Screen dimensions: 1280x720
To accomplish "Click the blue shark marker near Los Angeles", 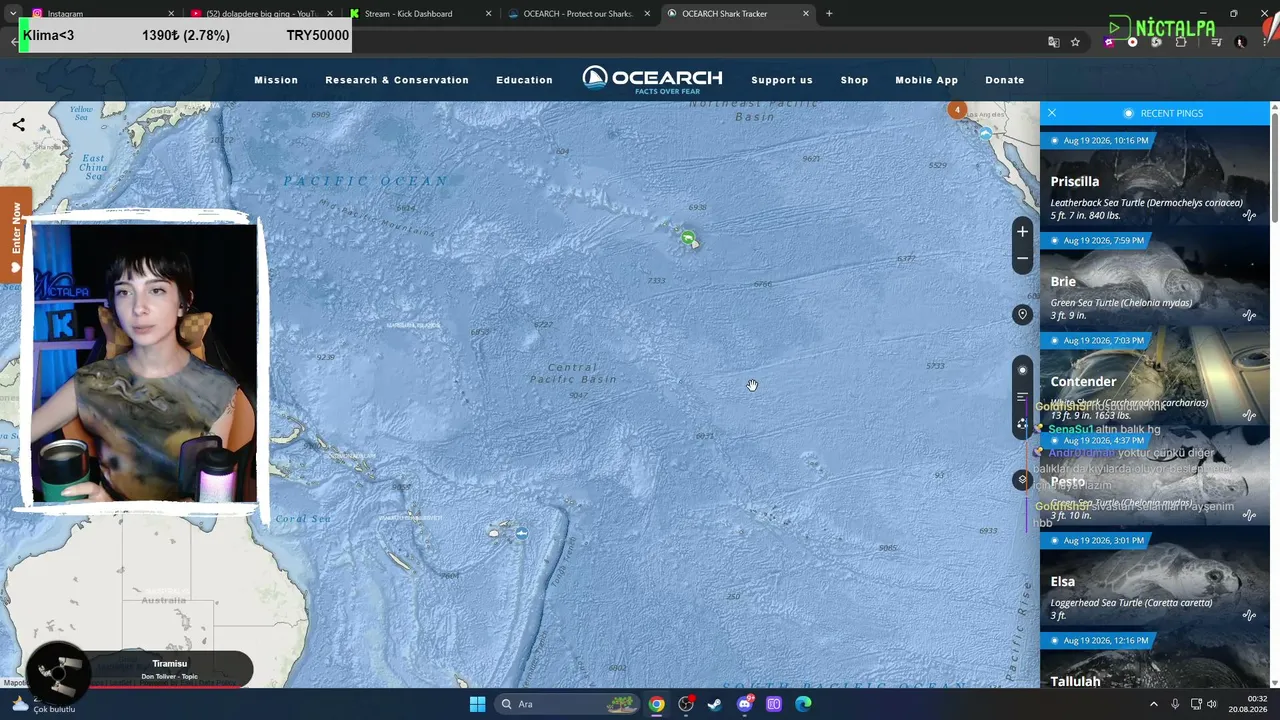I will coord(986,133).
